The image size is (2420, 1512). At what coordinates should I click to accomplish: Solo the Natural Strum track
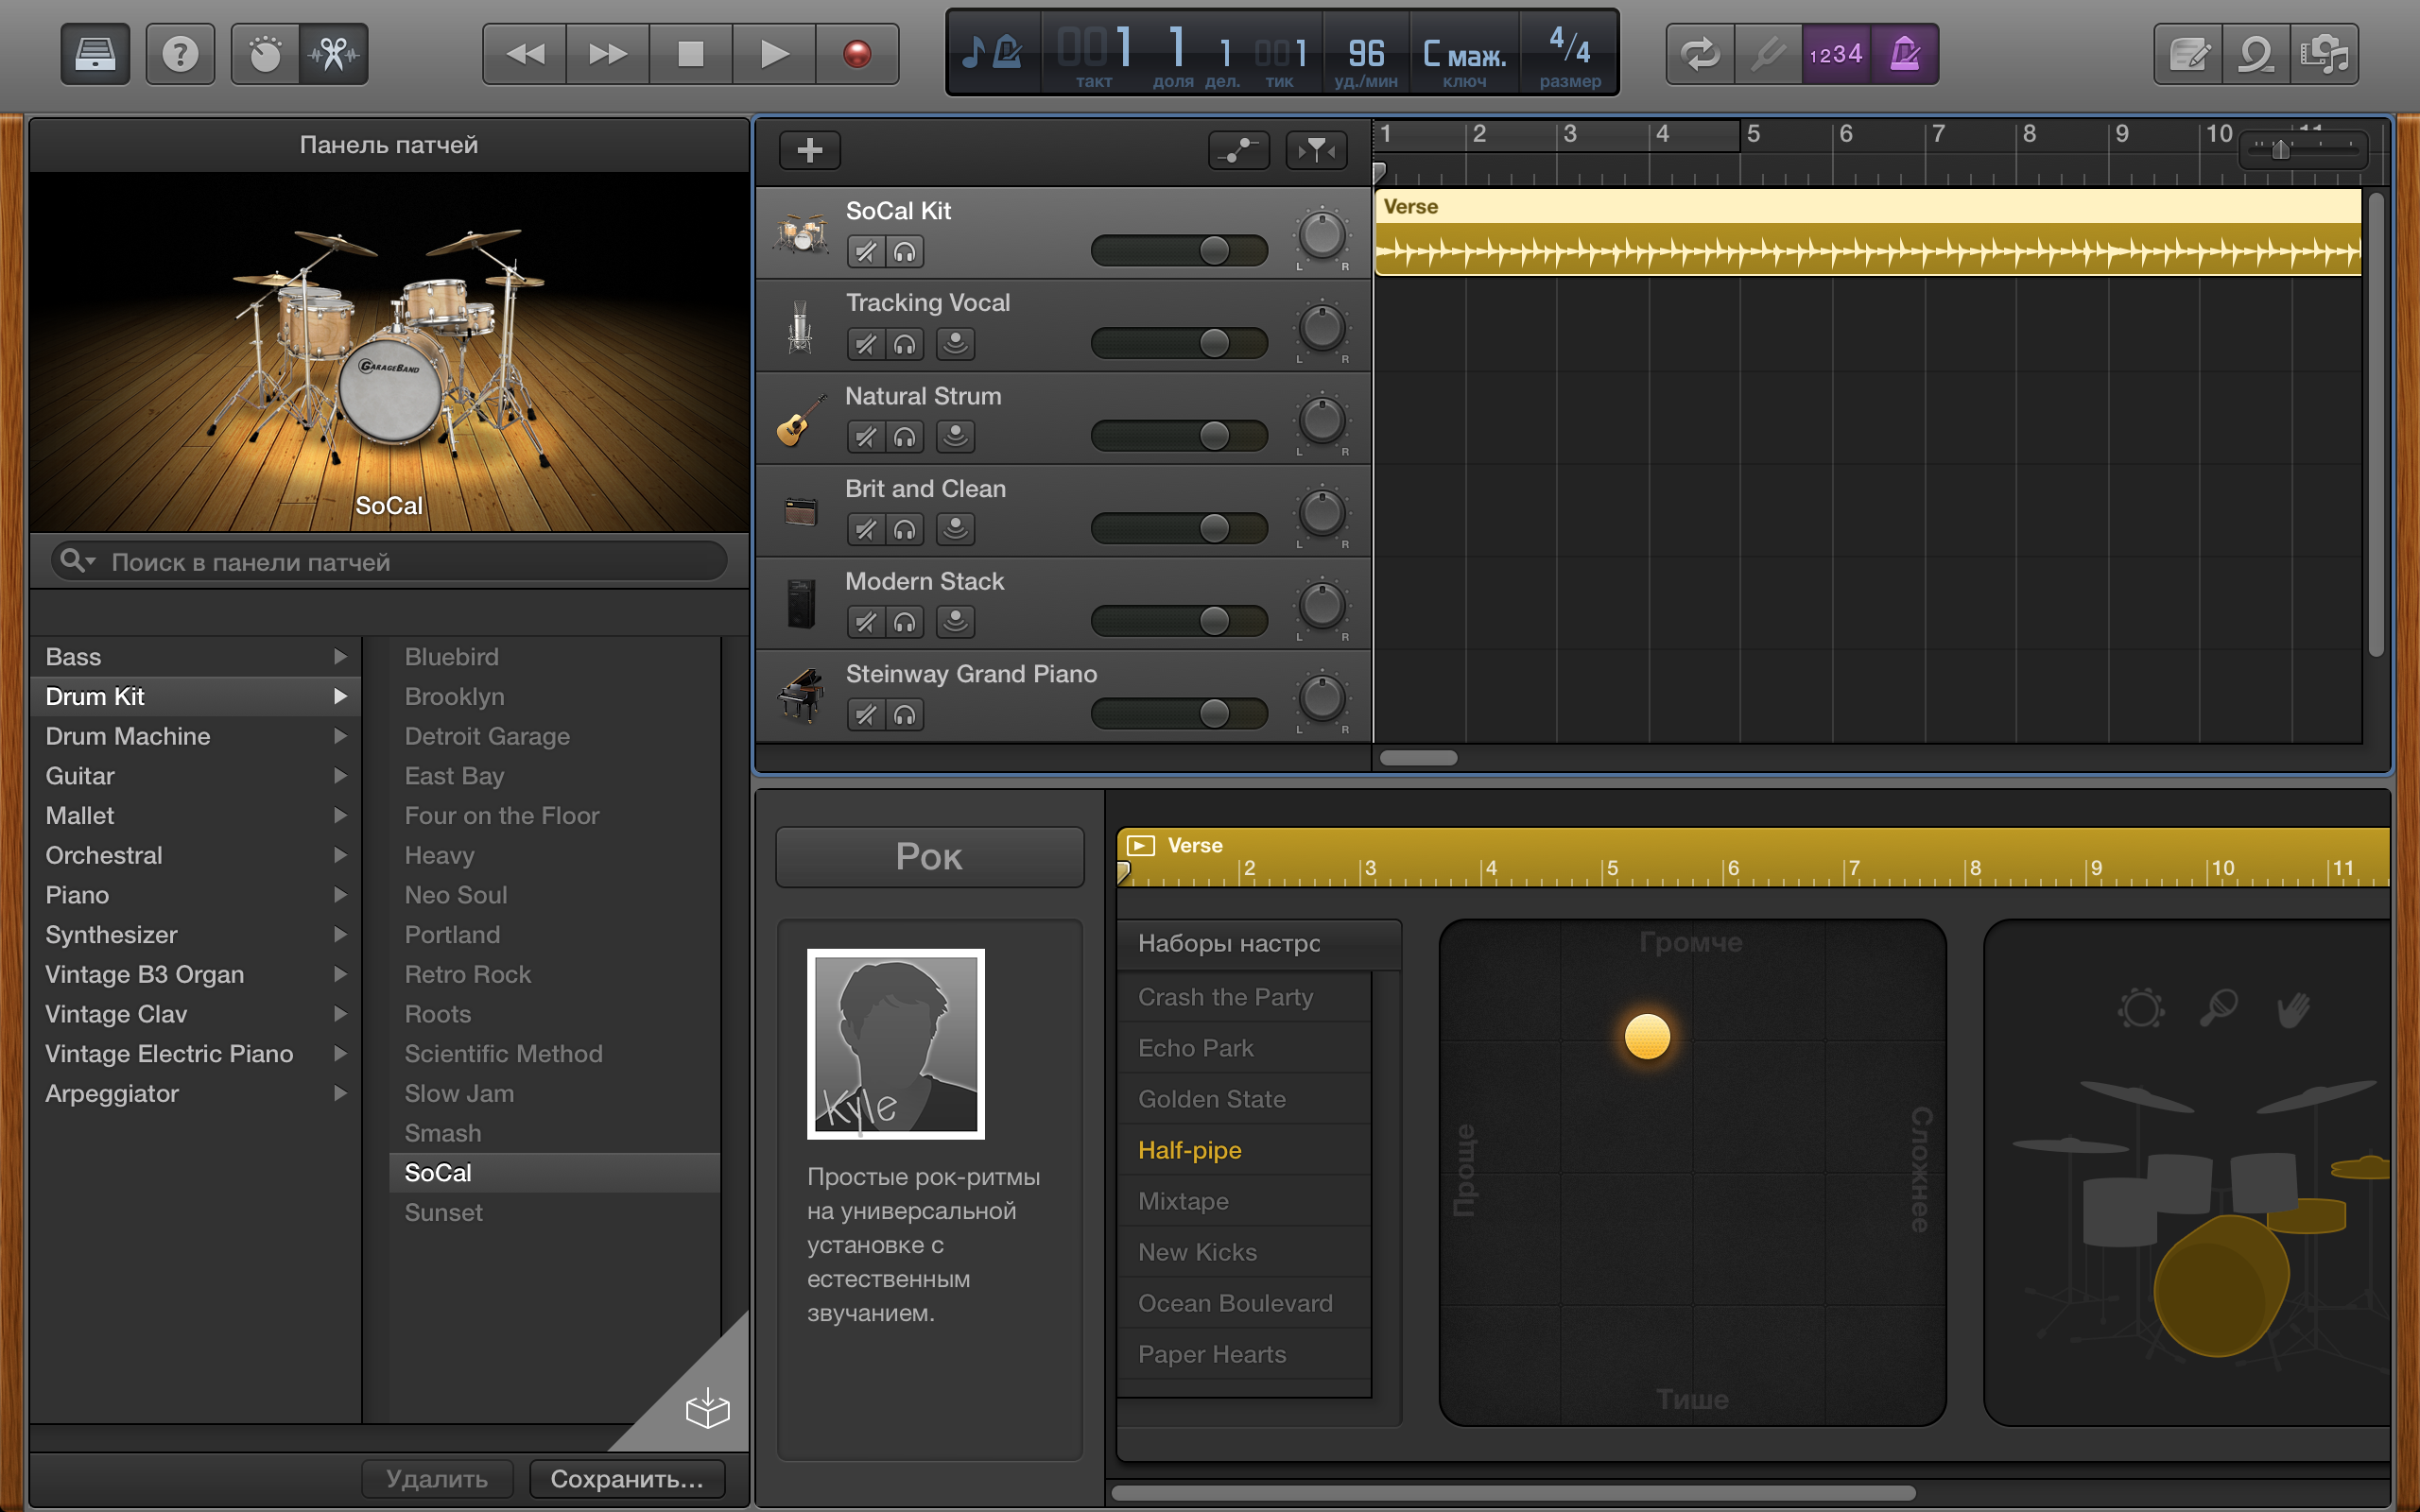904,437
